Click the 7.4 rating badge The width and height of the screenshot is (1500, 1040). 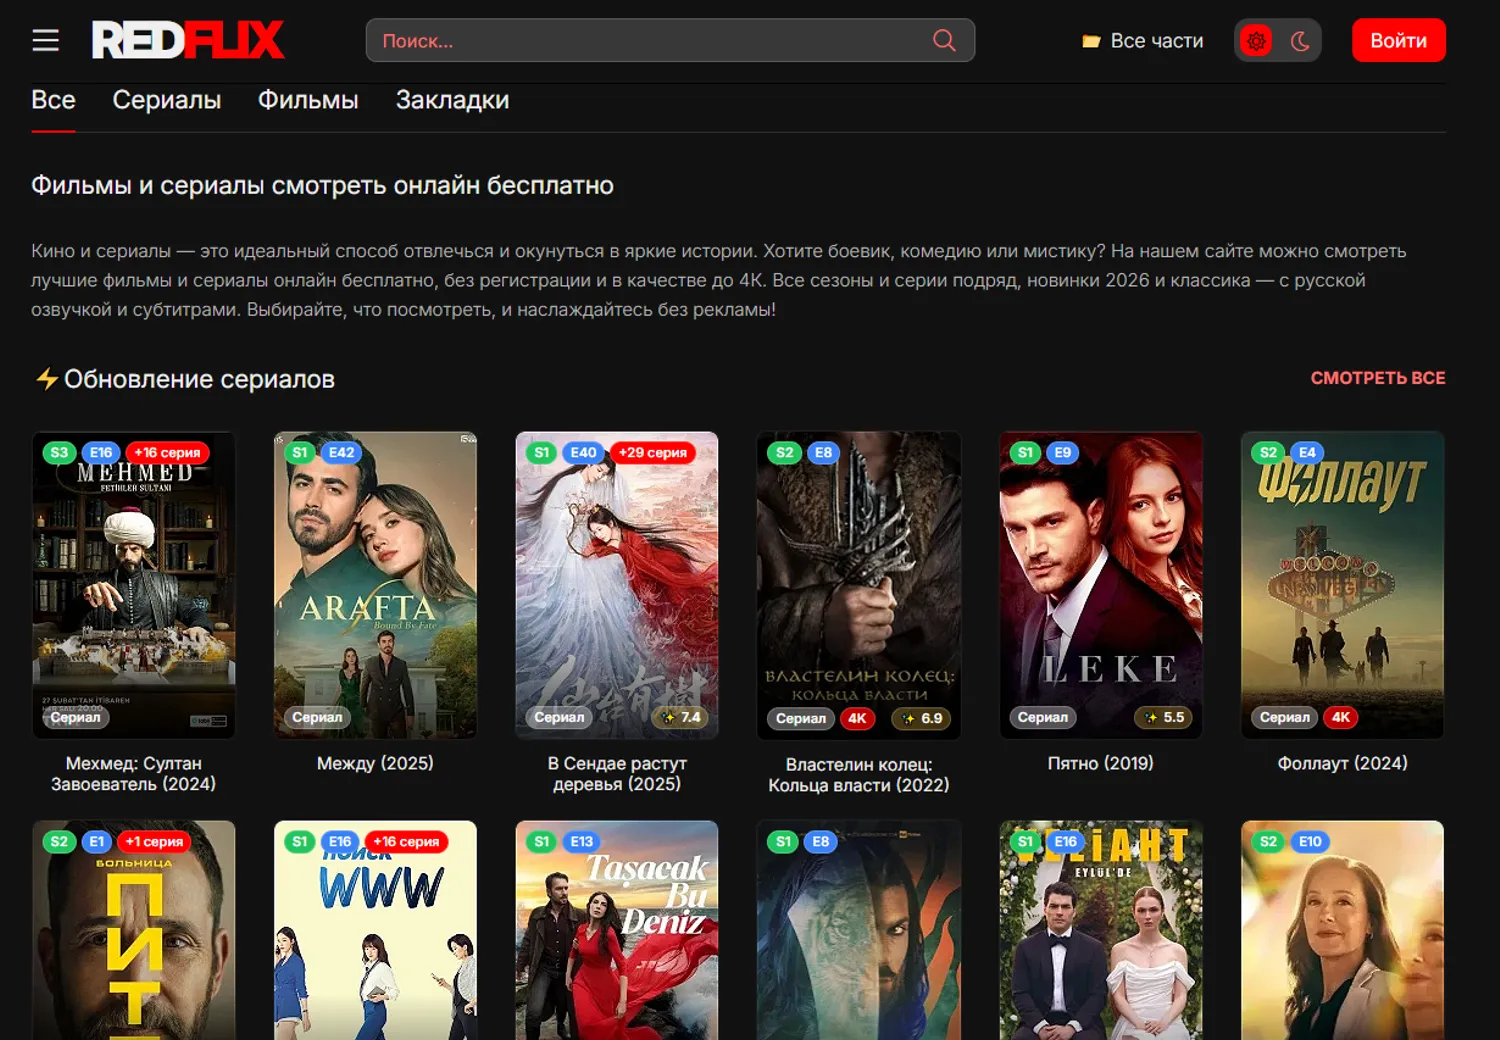coord(680,717)
